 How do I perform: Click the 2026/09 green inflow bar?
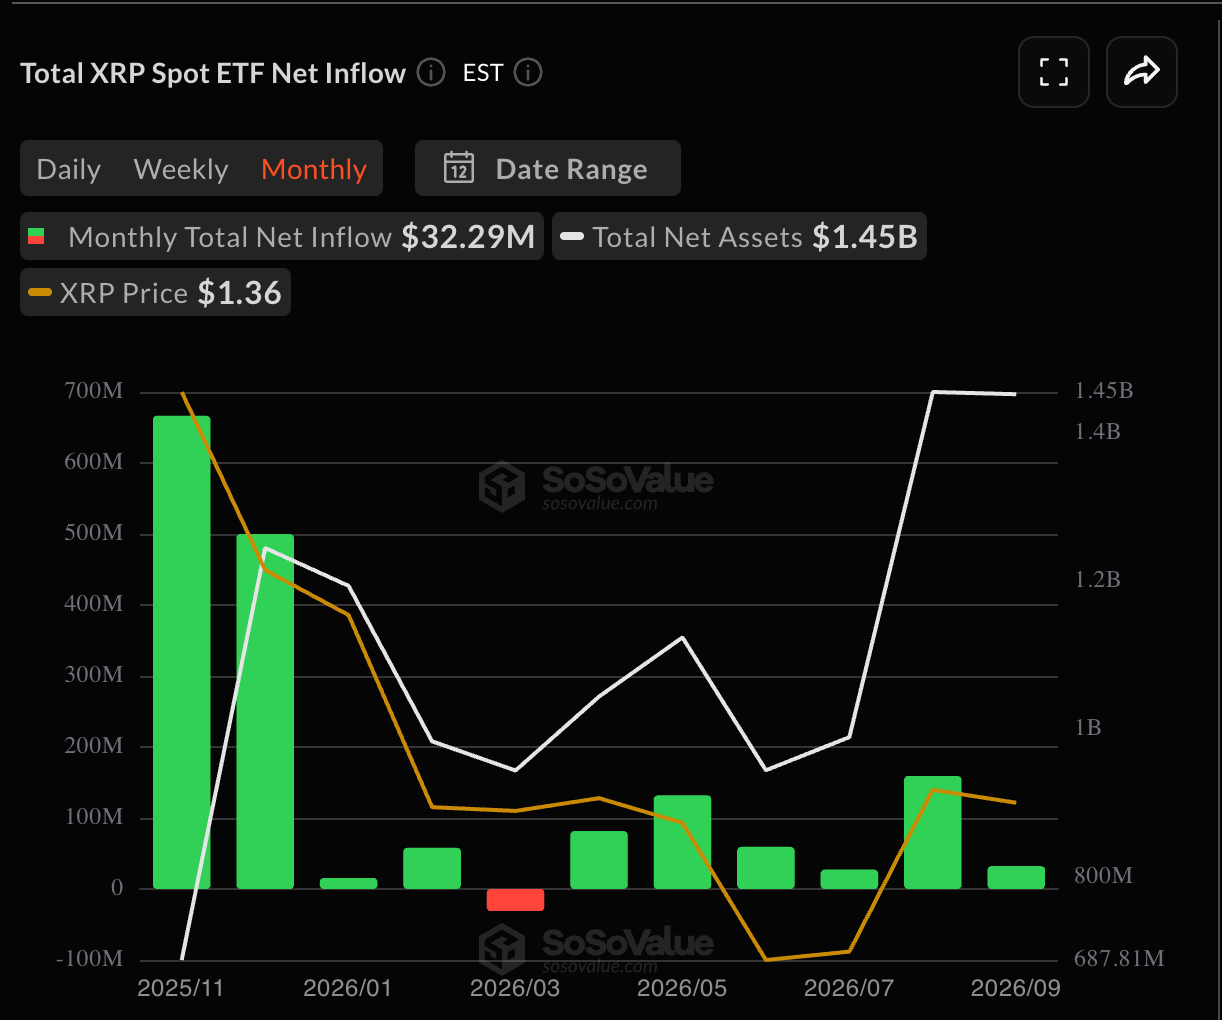[1016, 877]
